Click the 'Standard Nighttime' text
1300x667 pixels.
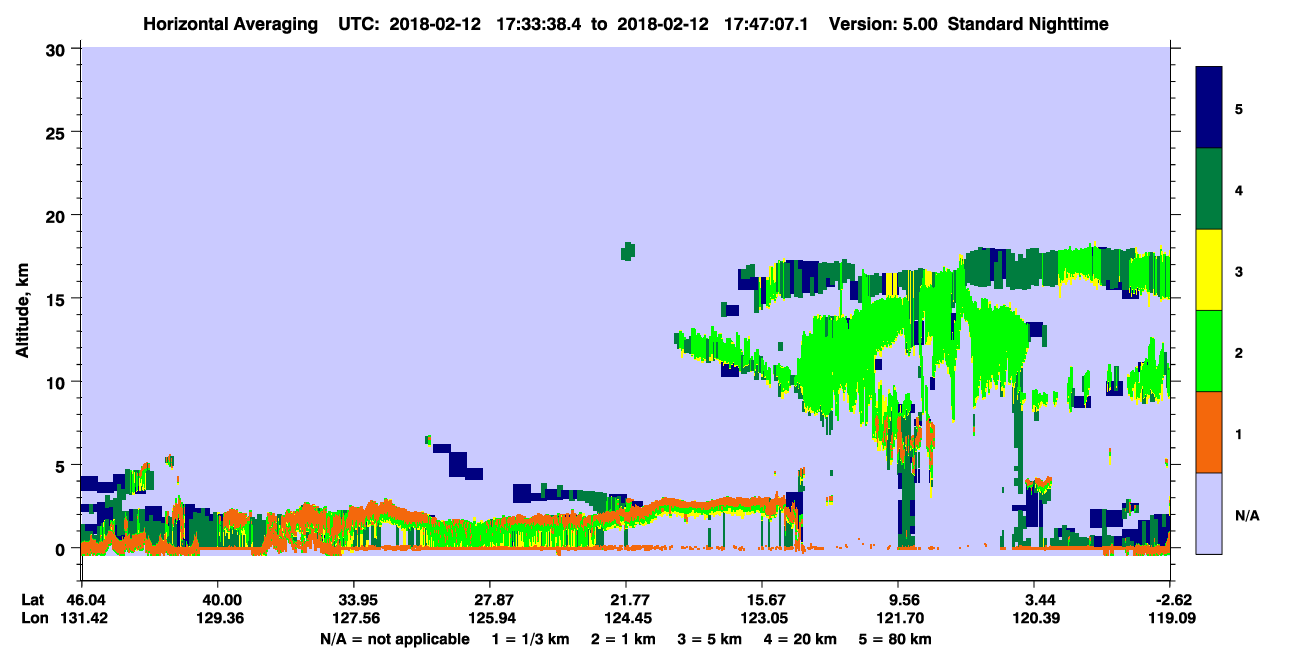click(1028, 23)
